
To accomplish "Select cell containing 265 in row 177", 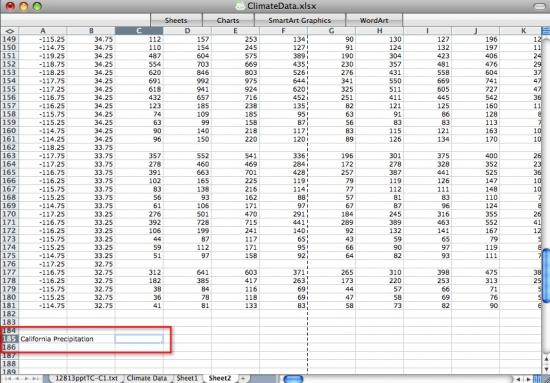I will pyautogui.click(x=331, y=272).
